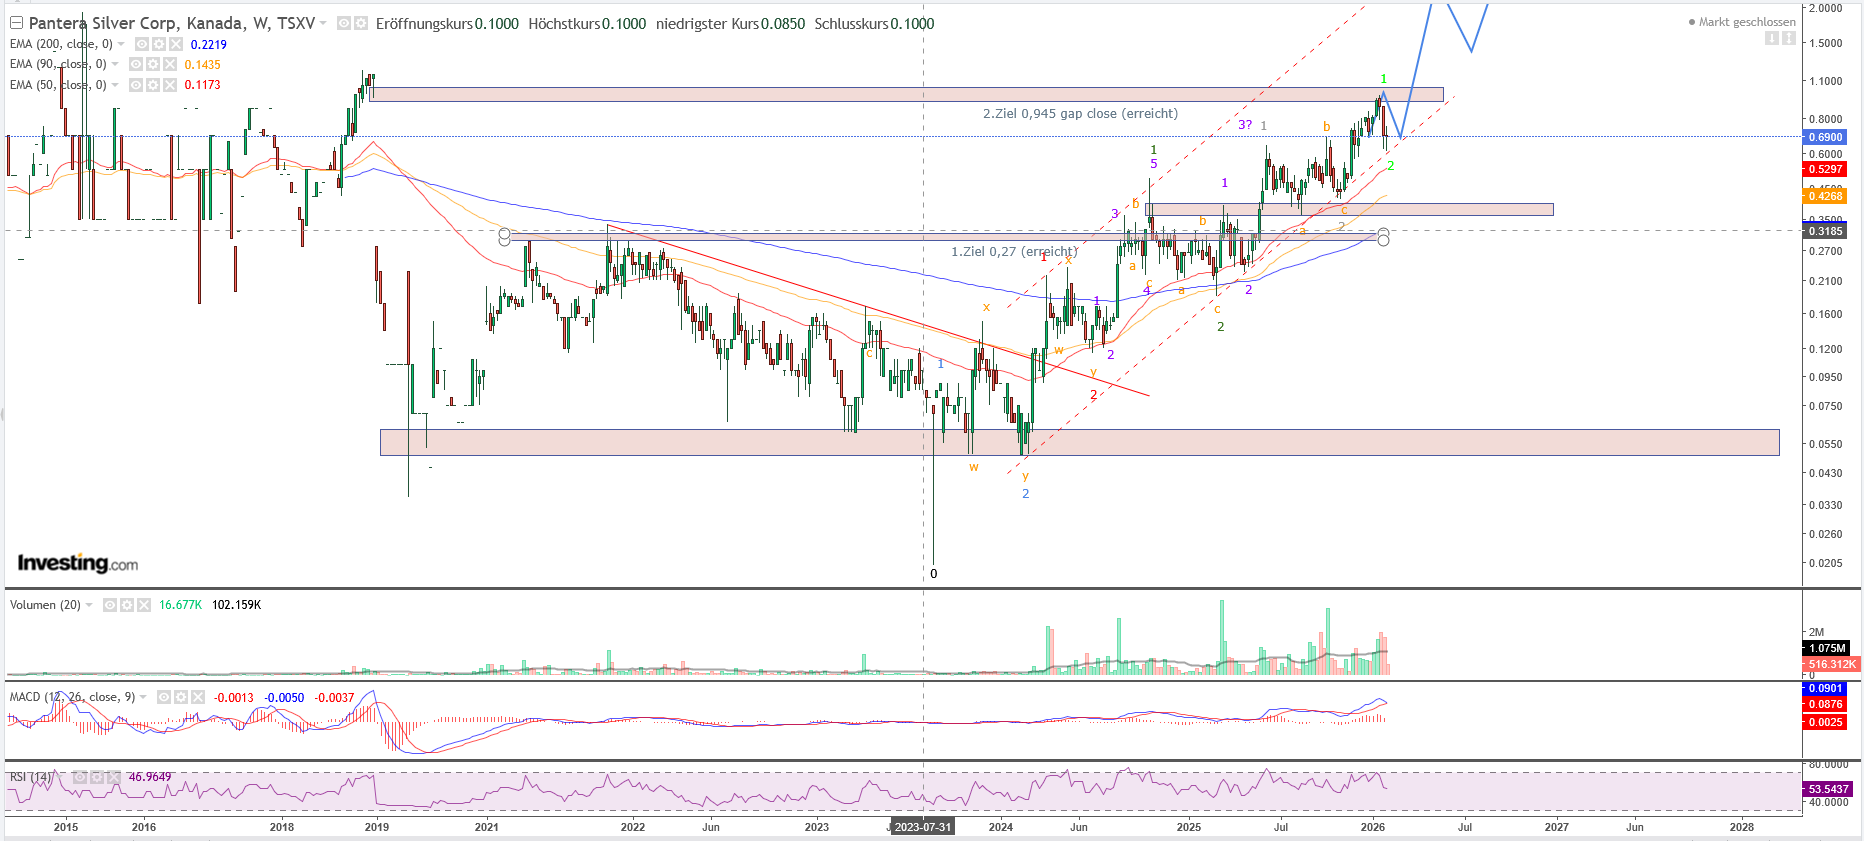
Task: Remove the MACD indicator from chart
Action: 196,697
